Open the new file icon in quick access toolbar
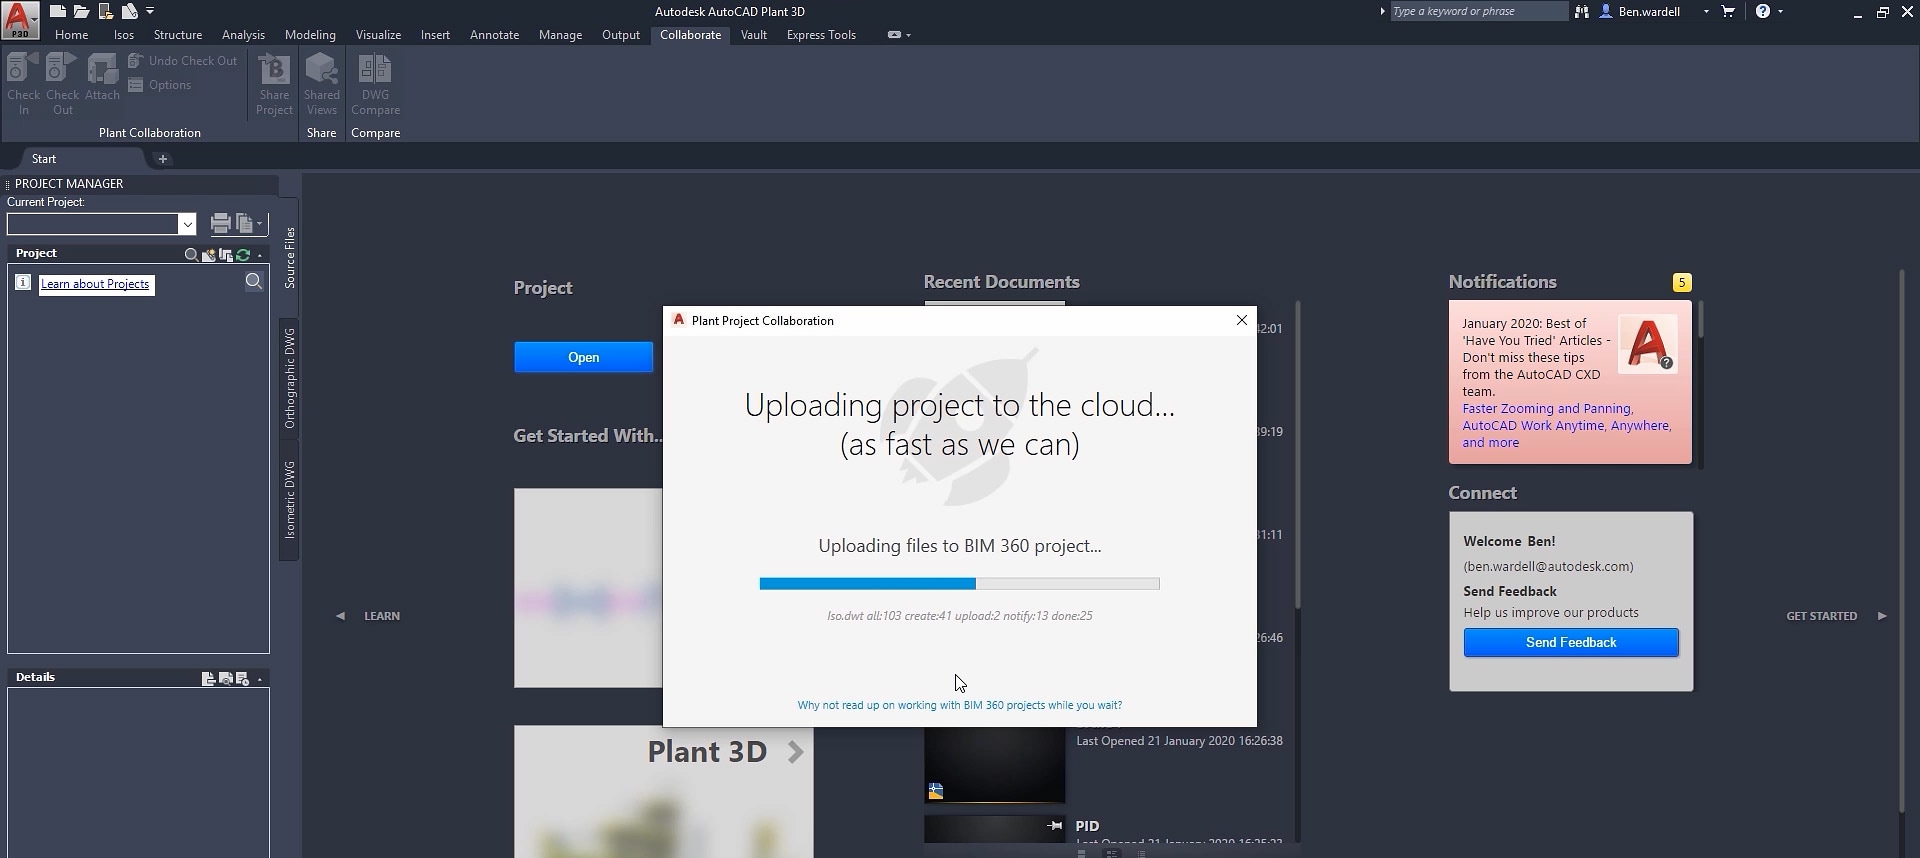 pos(58,12)
